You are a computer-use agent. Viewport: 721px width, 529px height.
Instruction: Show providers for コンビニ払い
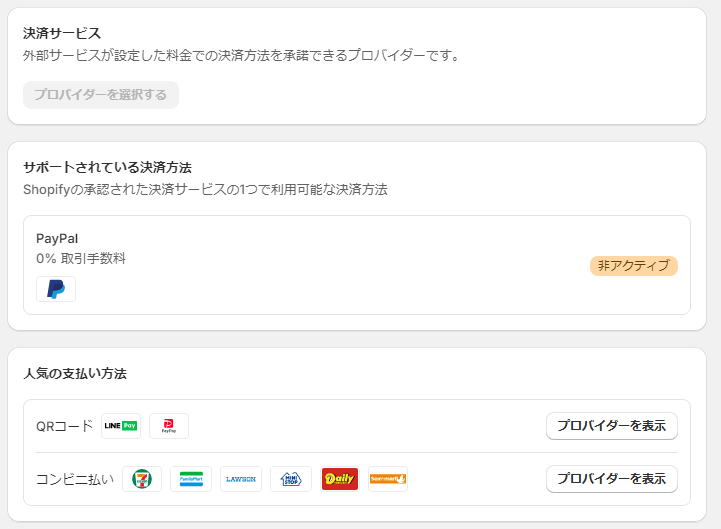(x=612, y=479)
